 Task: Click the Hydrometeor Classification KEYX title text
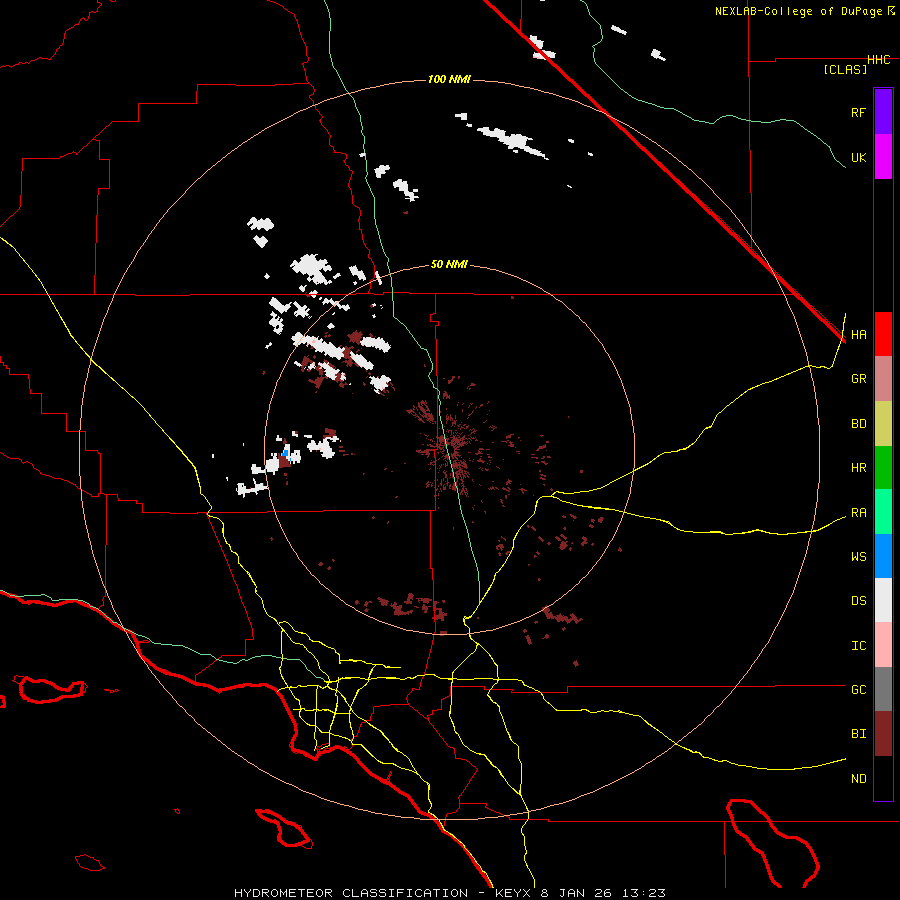pos(449,892)
